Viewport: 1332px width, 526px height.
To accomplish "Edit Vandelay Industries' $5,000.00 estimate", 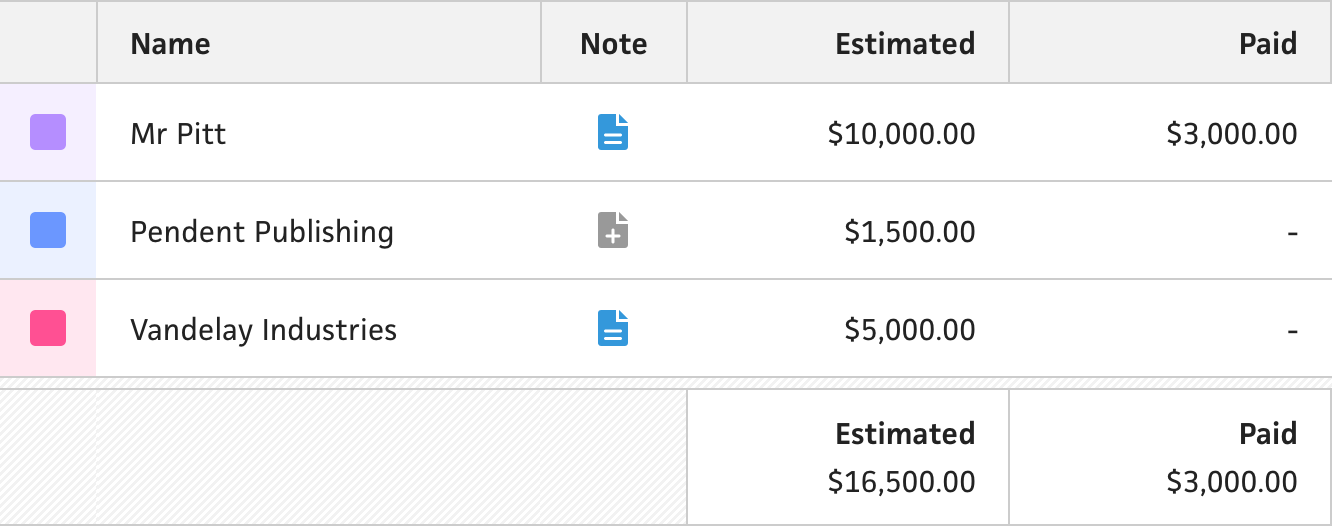I will tap(910, 330).
